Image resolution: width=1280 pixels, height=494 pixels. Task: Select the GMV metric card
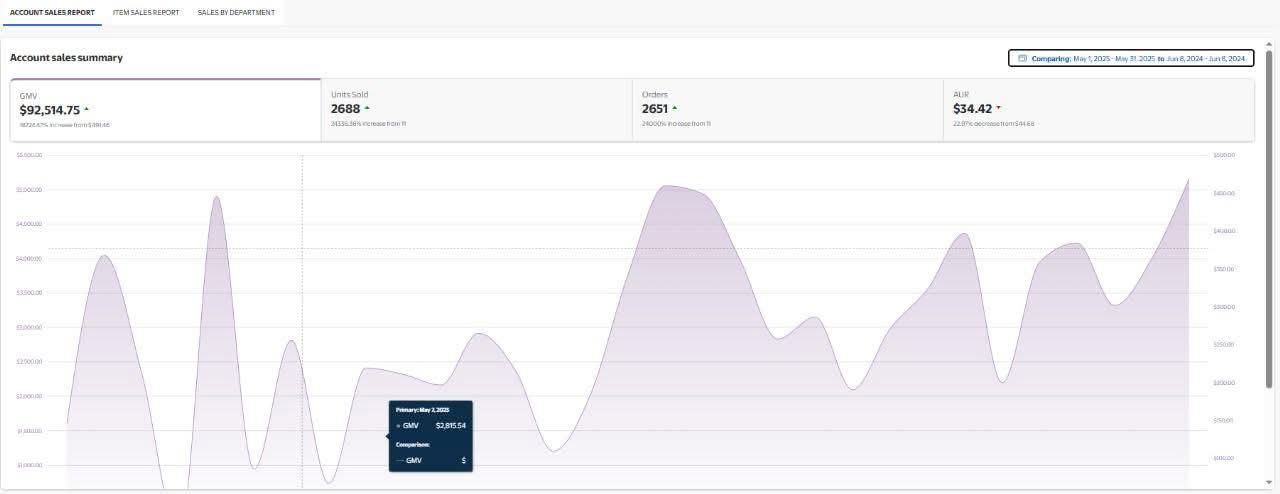point(165,110)
